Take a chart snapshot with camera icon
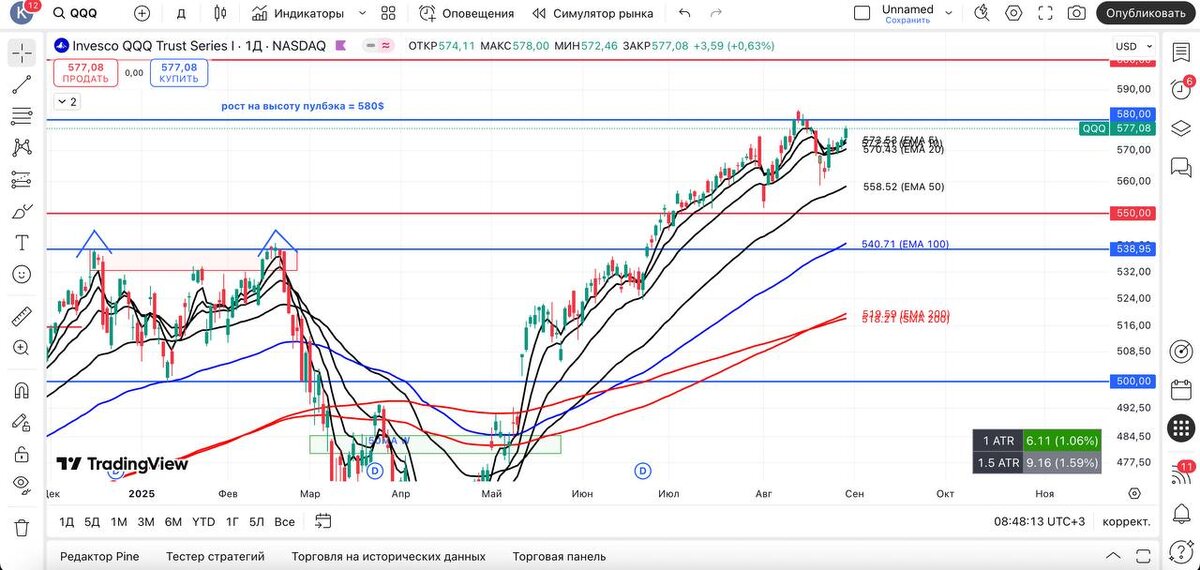 [x=1076, y=14]
